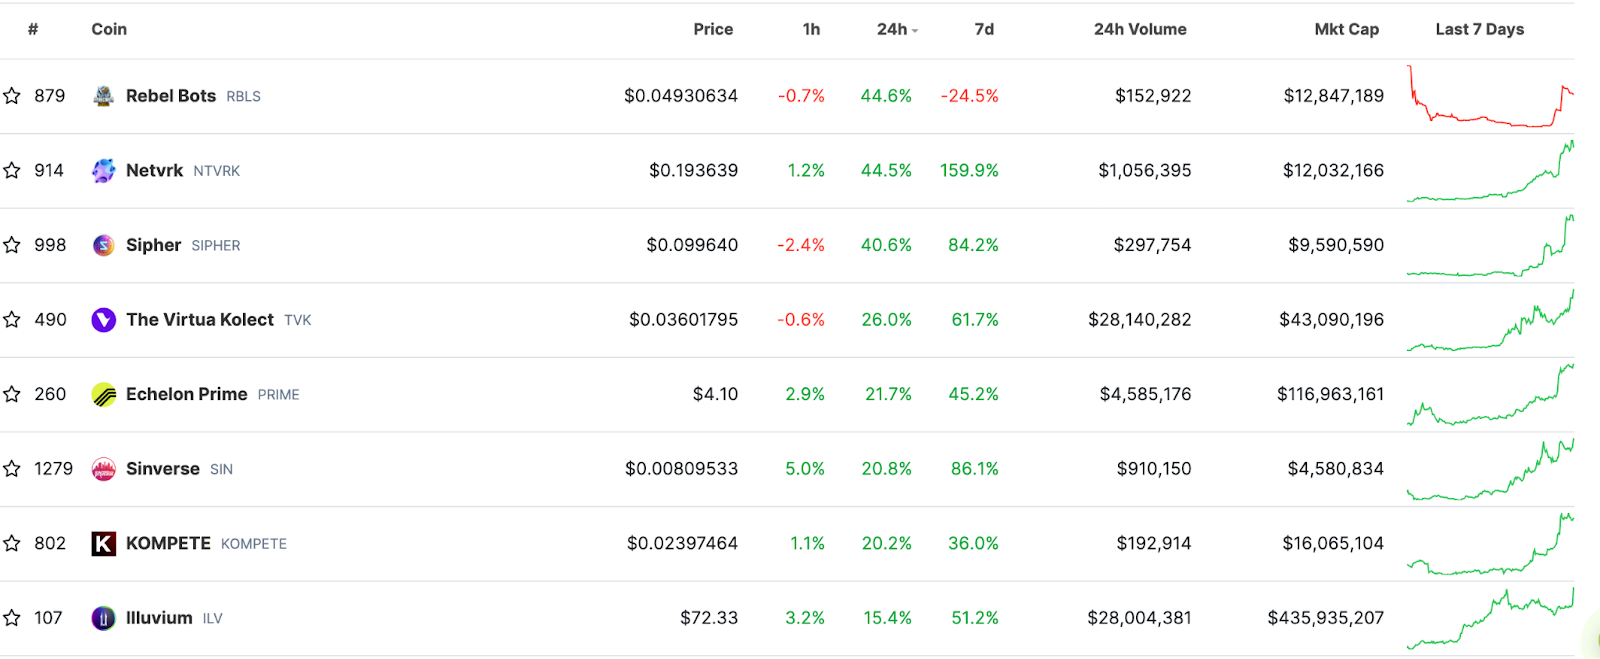Open the Echelon Prime coin page
Image resolution: width=1600 pixels, height=659 pixels.
point(187,394)
